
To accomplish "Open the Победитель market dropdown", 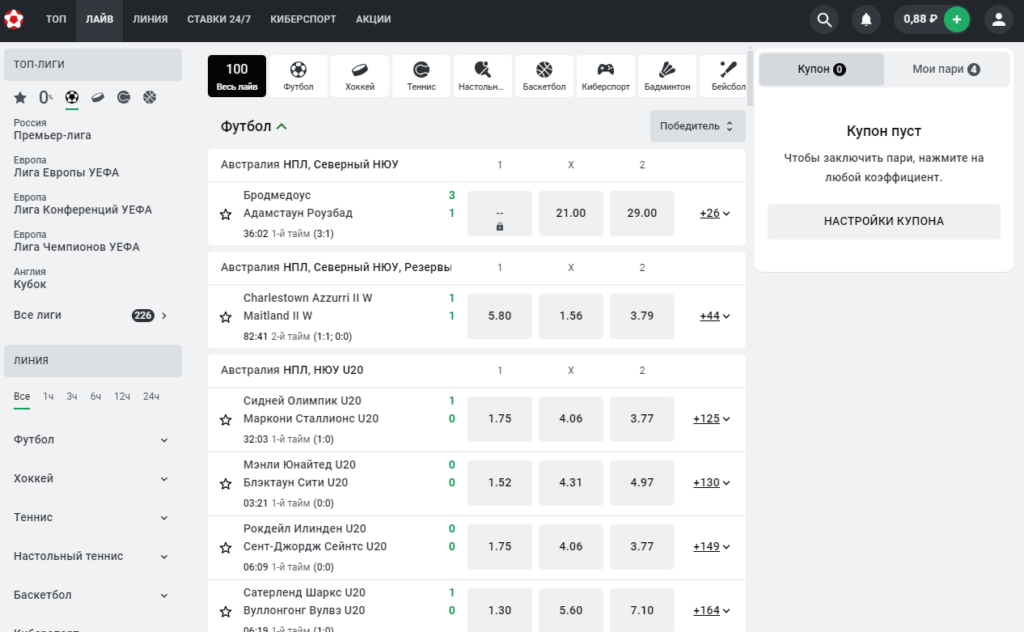I will tap(697, 126).
